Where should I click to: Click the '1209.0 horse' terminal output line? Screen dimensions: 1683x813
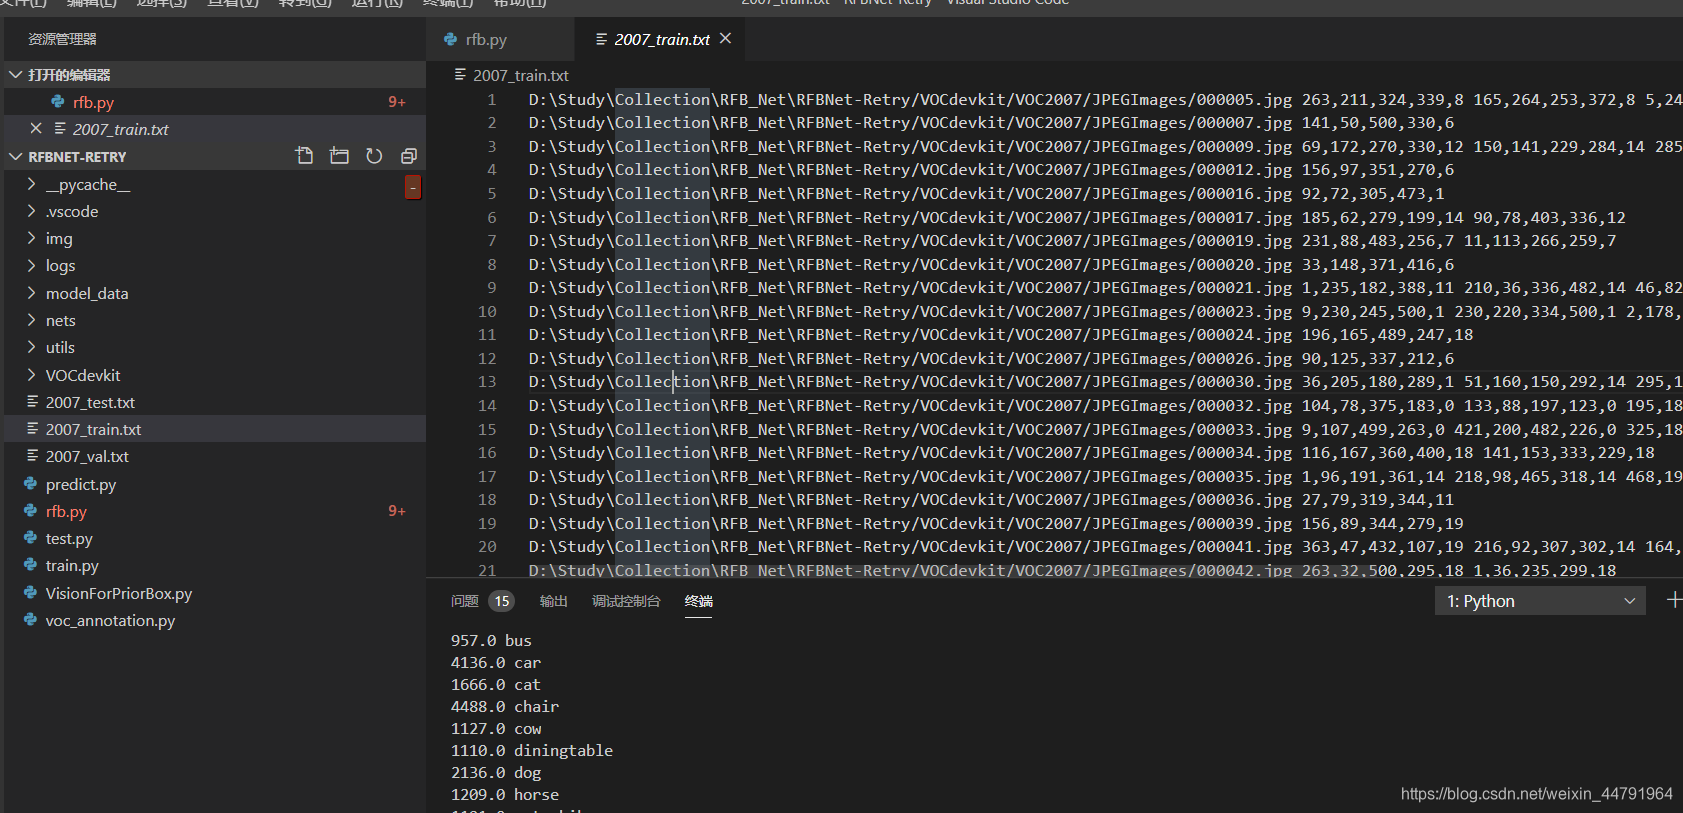click(505, 795)
